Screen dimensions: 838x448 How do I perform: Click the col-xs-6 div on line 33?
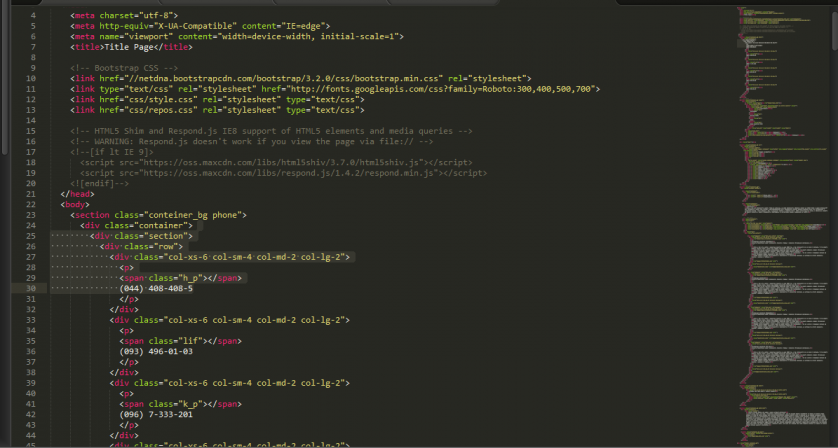229,320
